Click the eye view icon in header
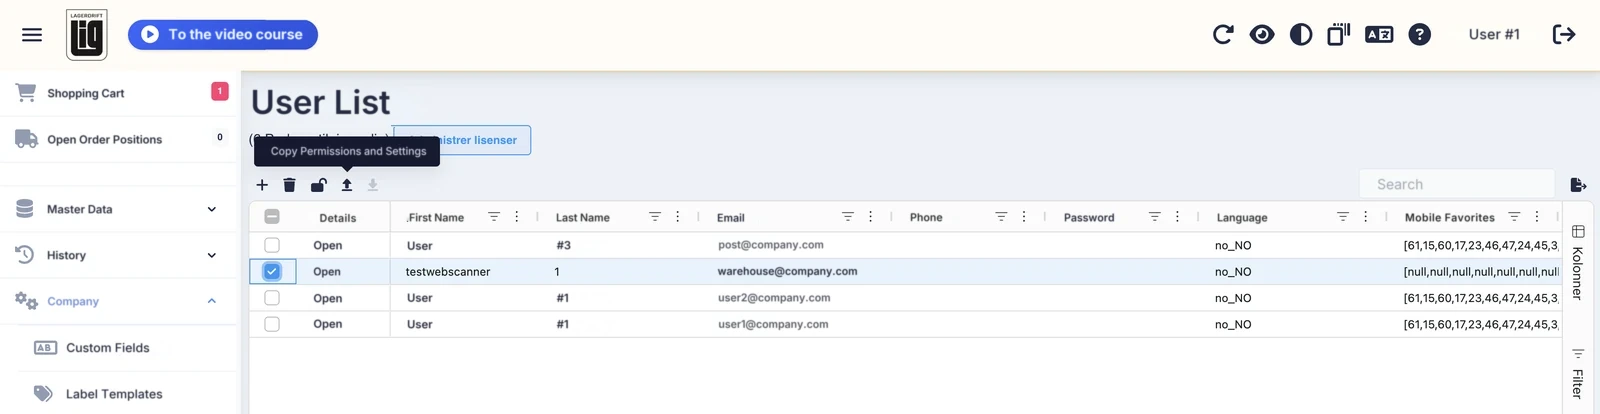 1262,35
